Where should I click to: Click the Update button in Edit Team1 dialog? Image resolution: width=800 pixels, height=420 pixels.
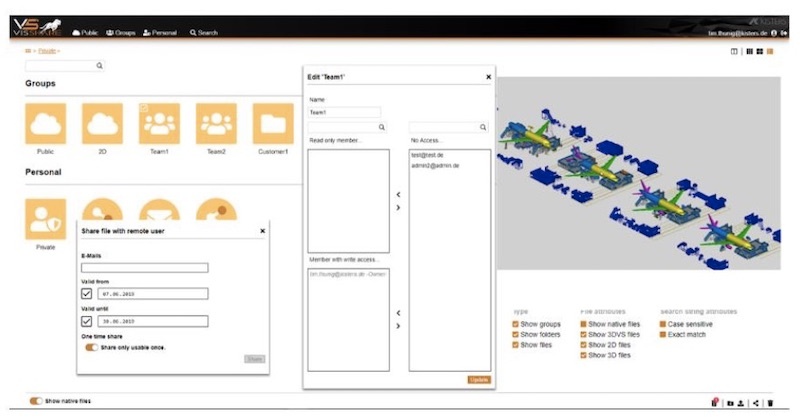479,379
